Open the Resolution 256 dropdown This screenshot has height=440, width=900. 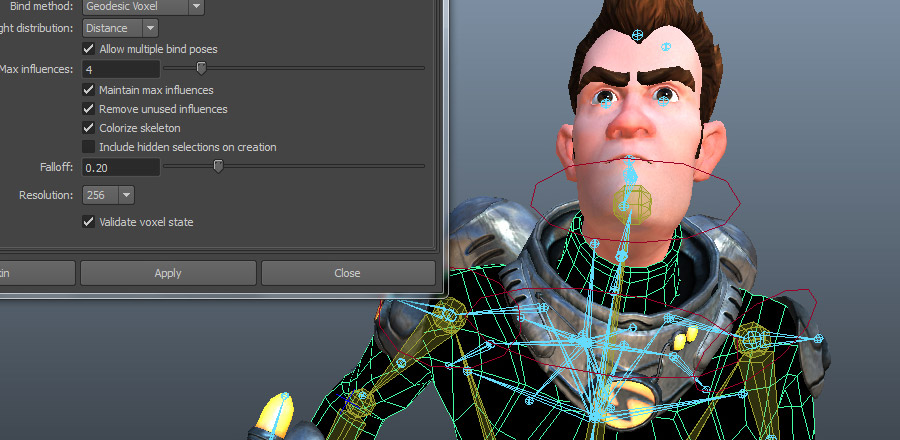tap(109, 195)
